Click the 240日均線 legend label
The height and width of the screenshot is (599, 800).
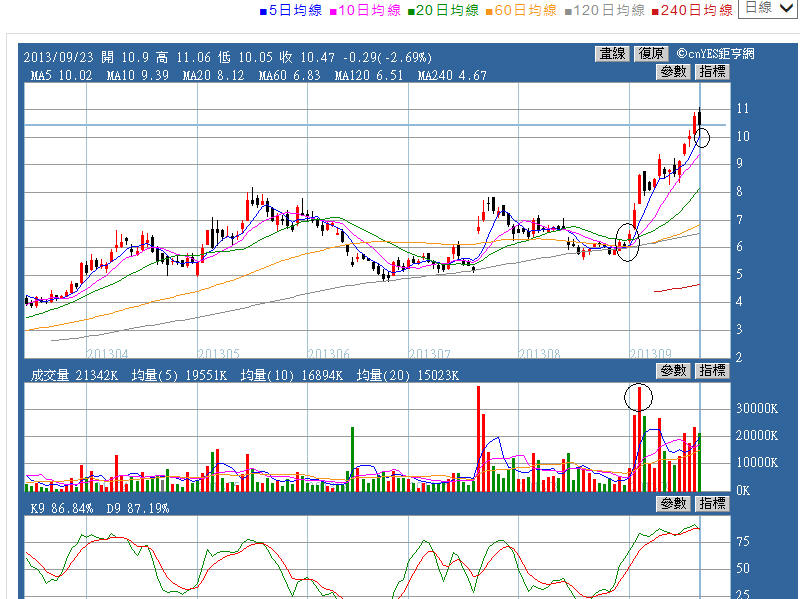697,10
